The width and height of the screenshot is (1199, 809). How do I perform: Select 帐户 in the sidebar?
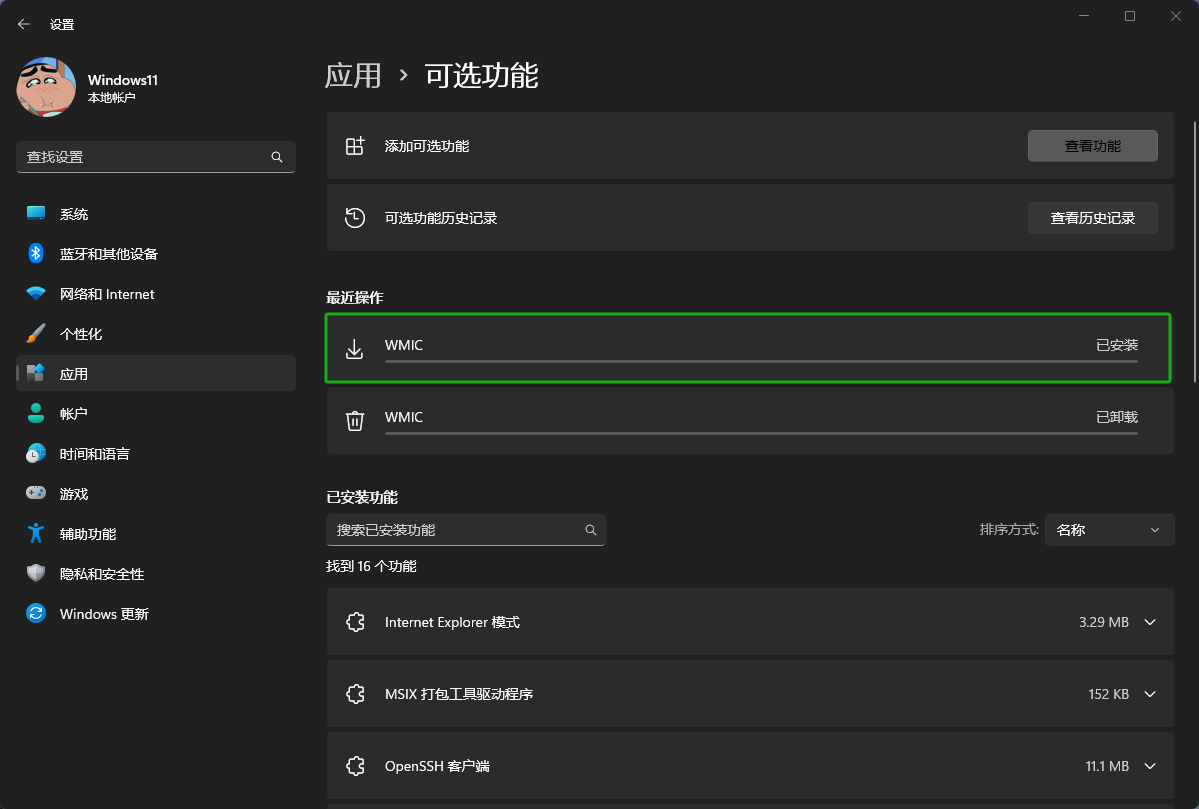tap(74, 414)
